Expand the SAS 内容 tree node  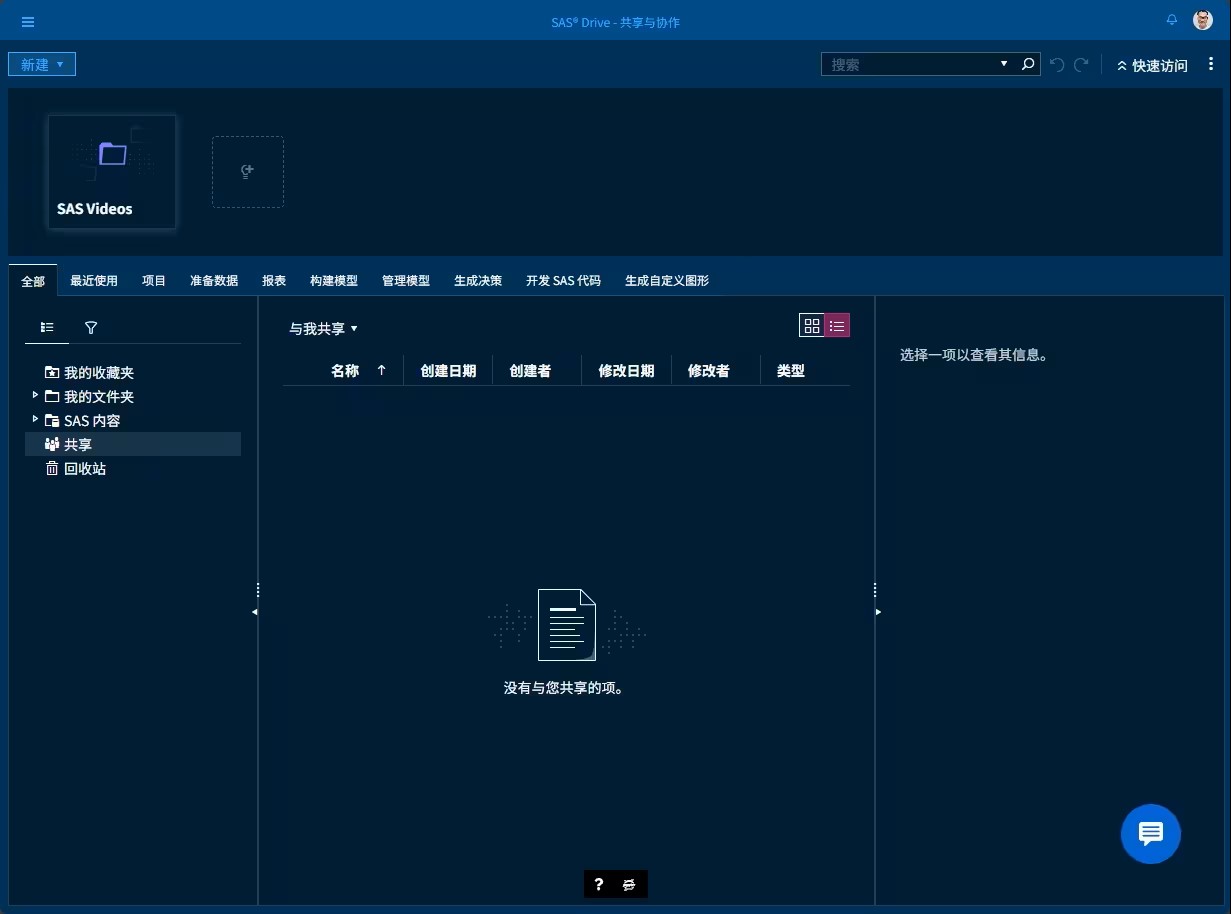point(35,419)
